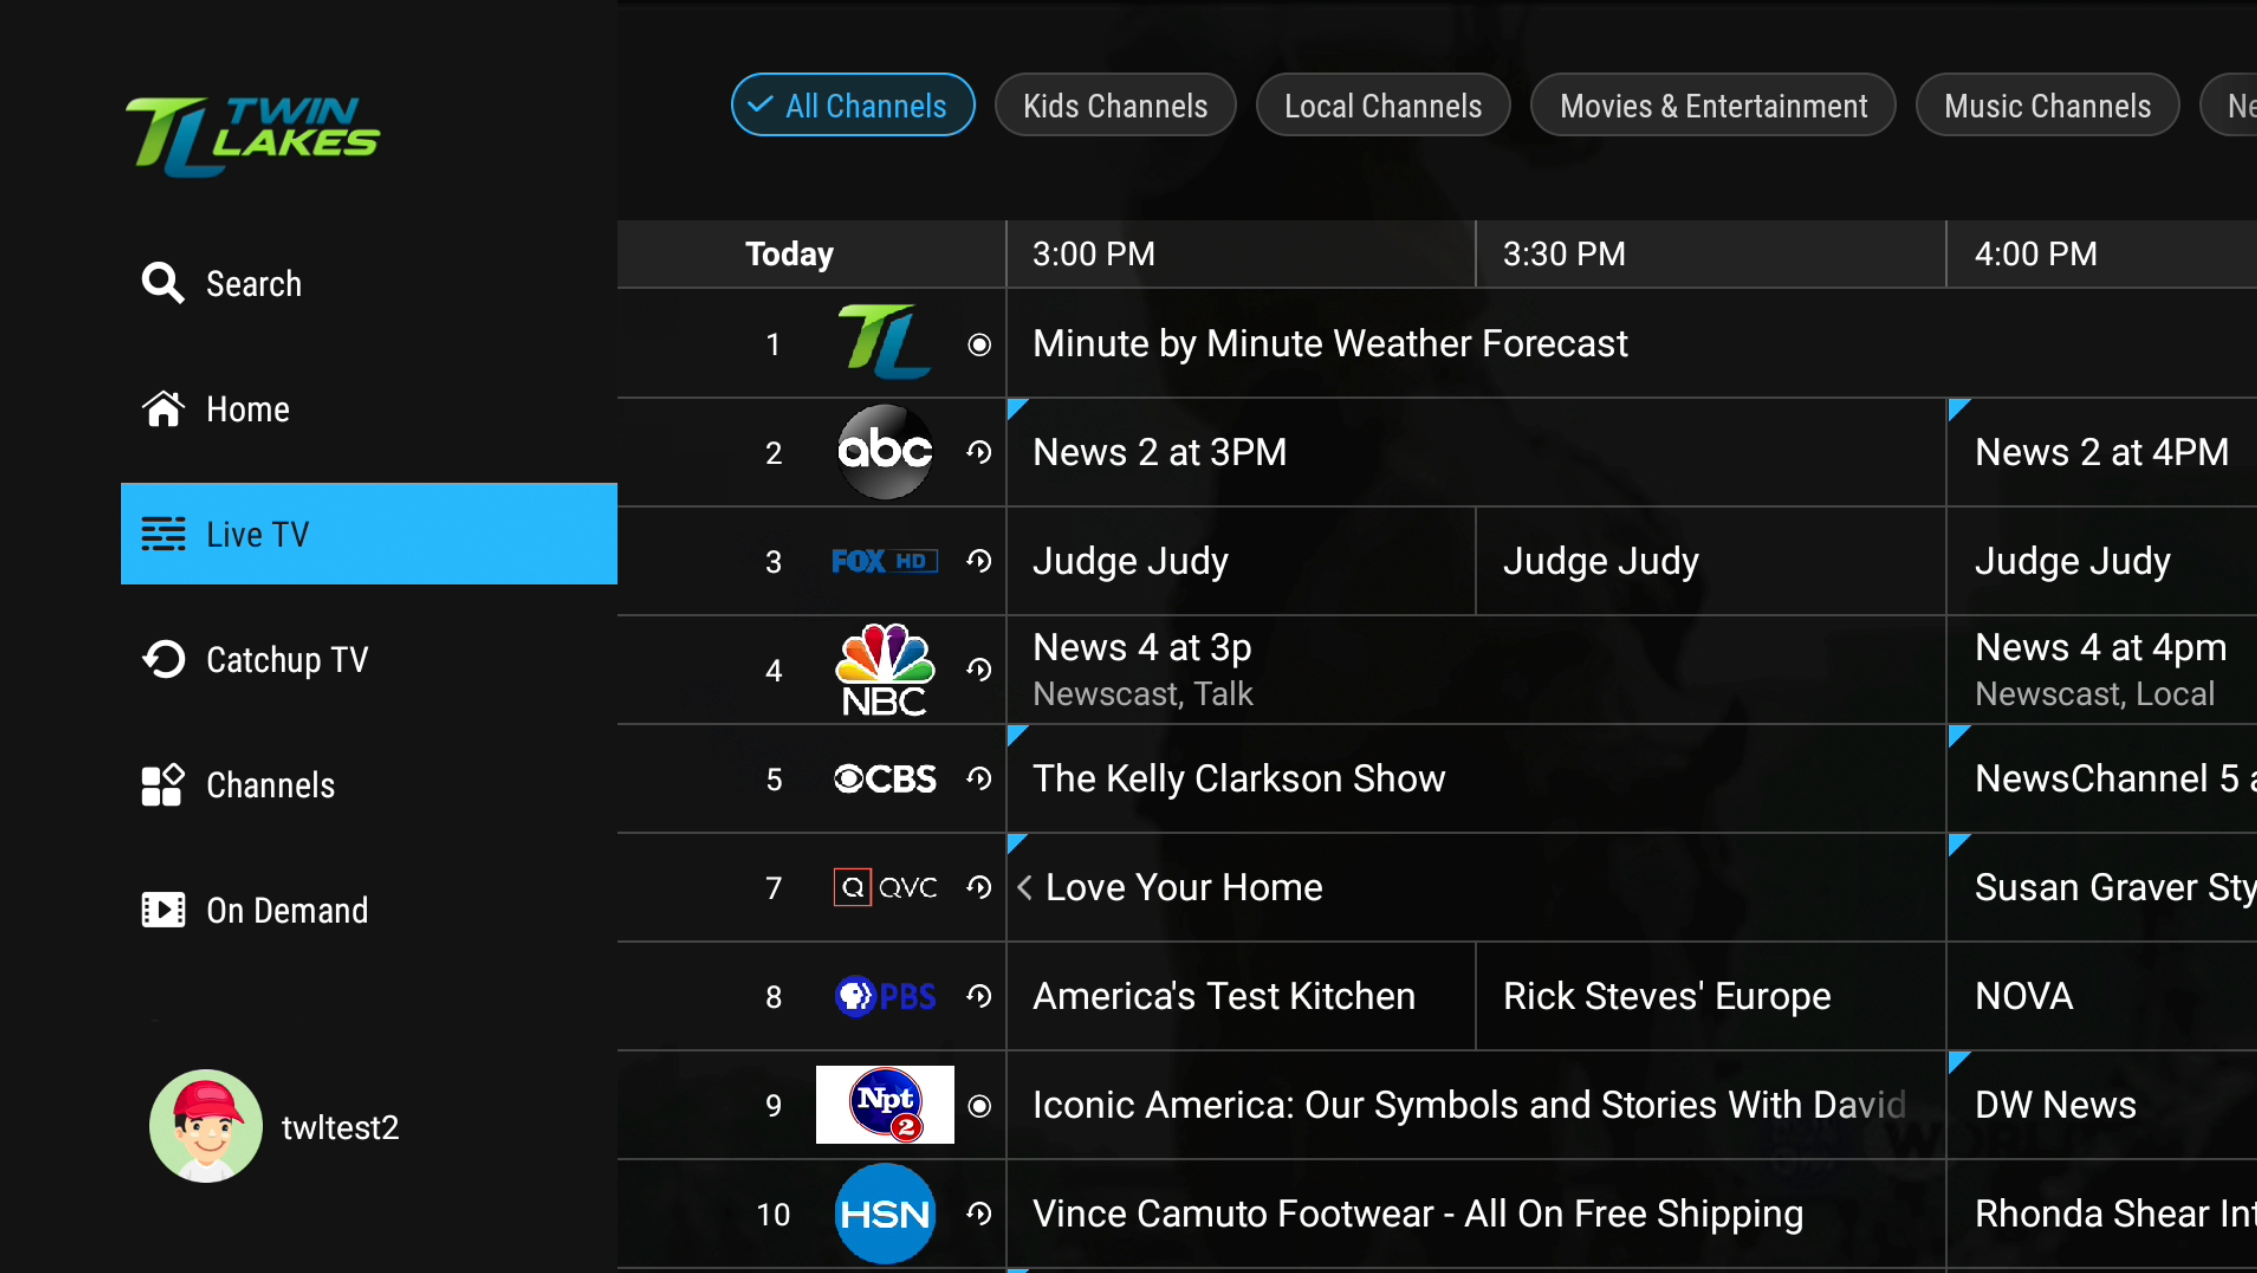Open the Search menu item
Screen dimensions: 2257x1273
tap(368, 283)
